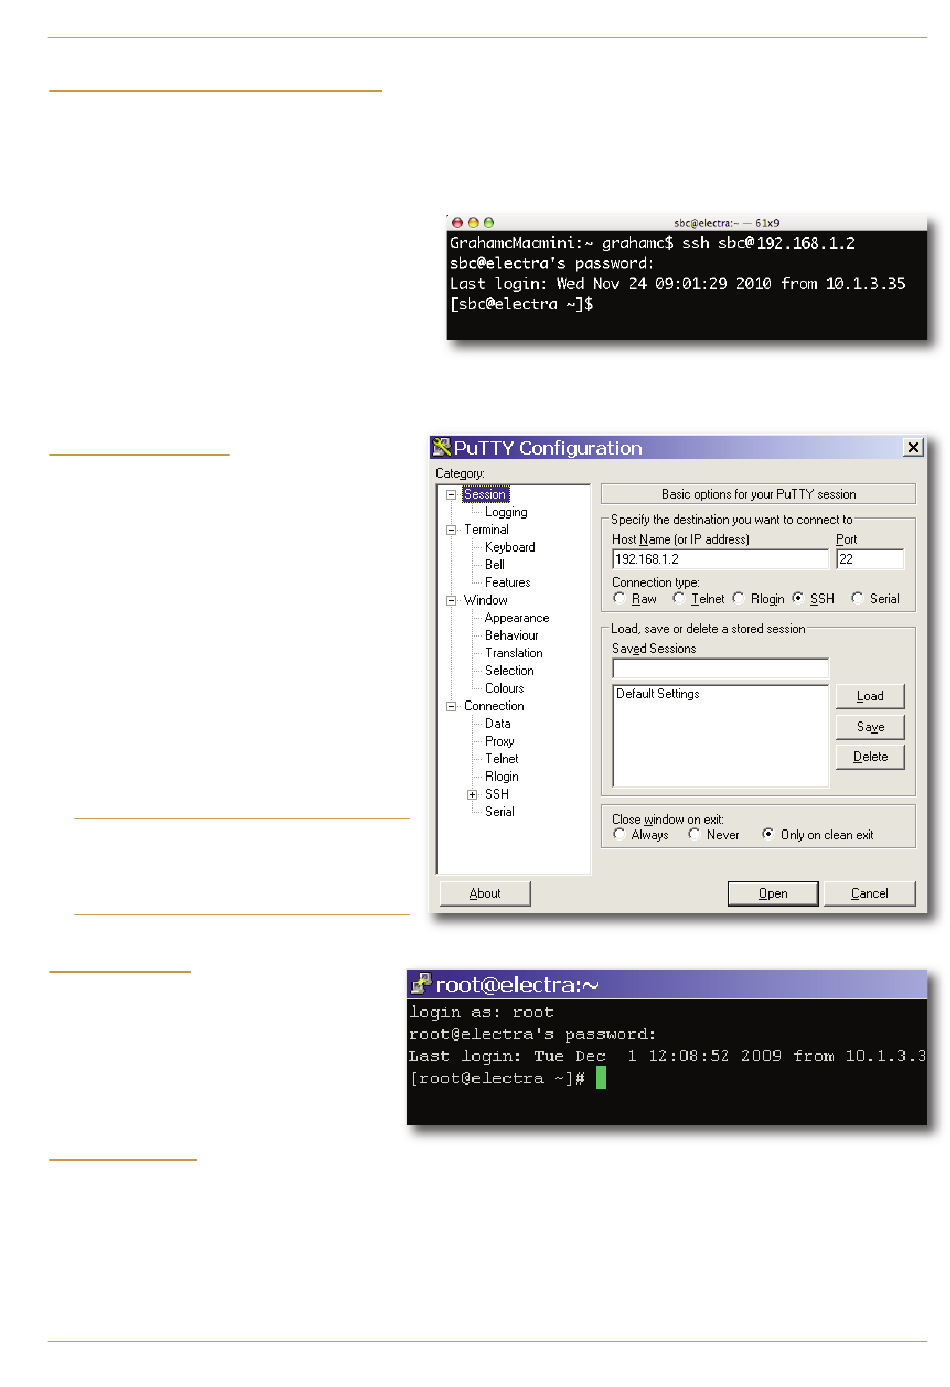Click the yellow minimize button on Mac terminal
950x1387 pixels.
473,223
